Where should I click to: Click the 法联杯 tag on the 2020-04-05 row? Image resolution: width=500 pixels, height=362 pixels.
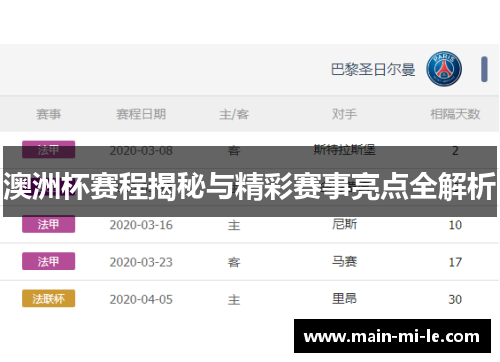49,299
